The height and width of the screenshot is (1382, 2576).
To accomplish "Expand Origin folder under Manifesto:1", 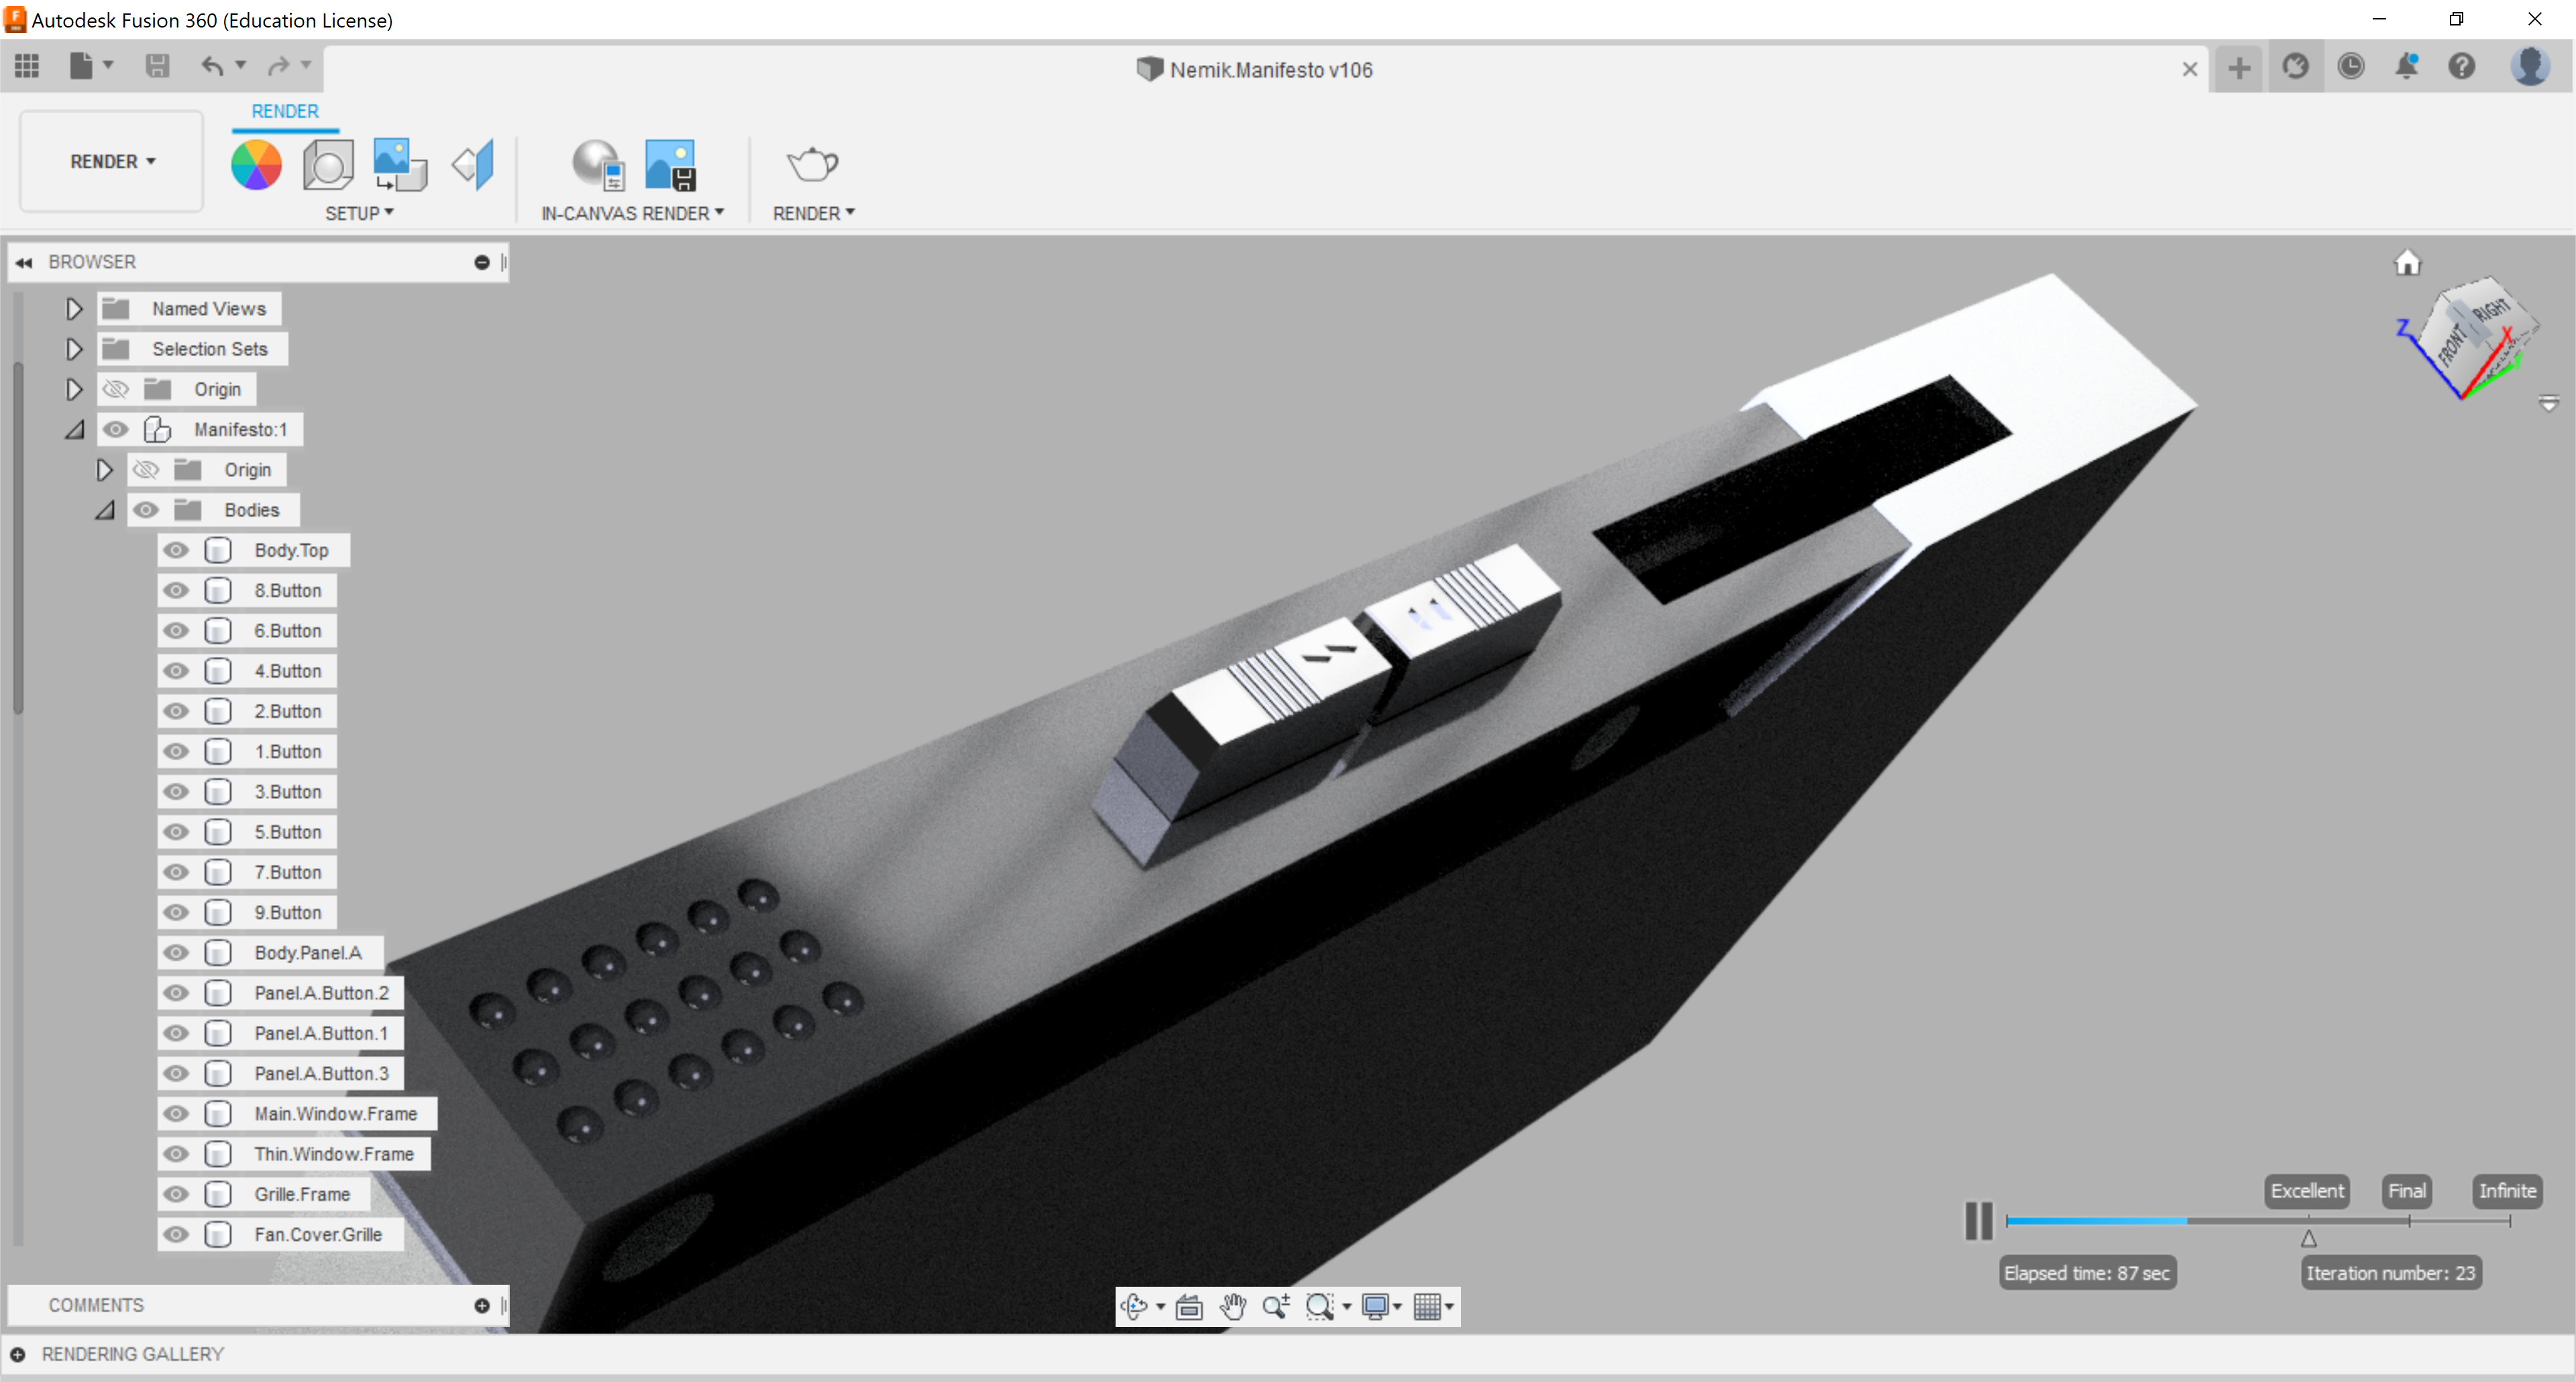I will (104, 470).
